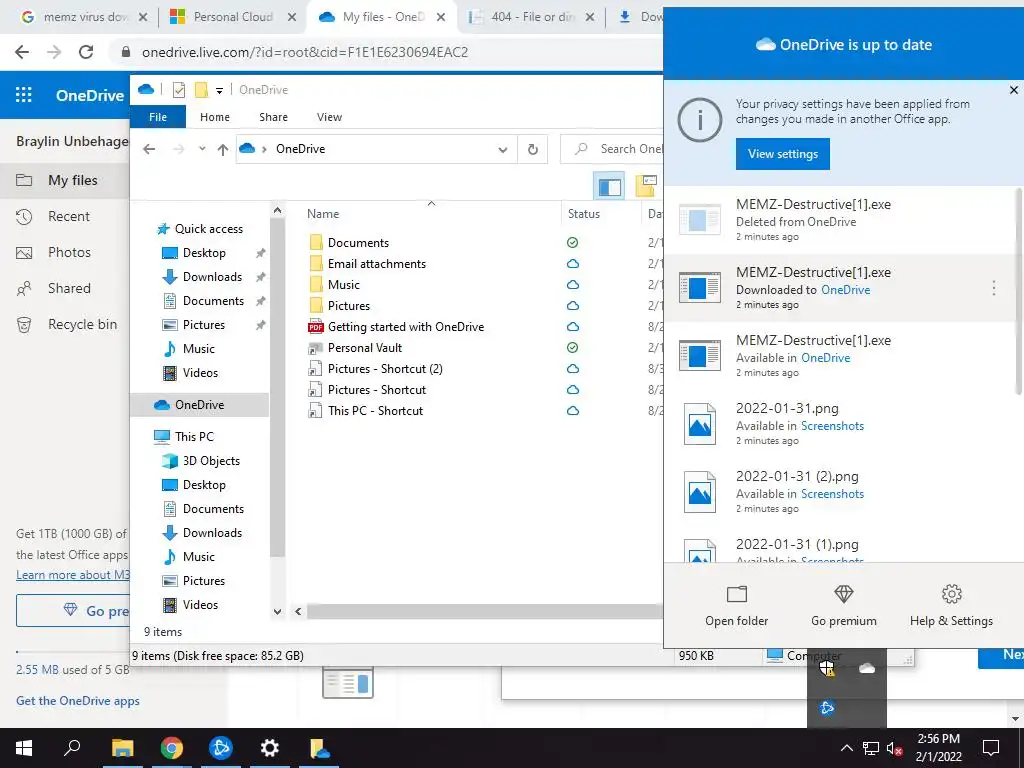This screenshot has height=768, width=1024.
Task: Click the Help & Settings gear in OneDrive flyout
Action: (x=952, y=605)
